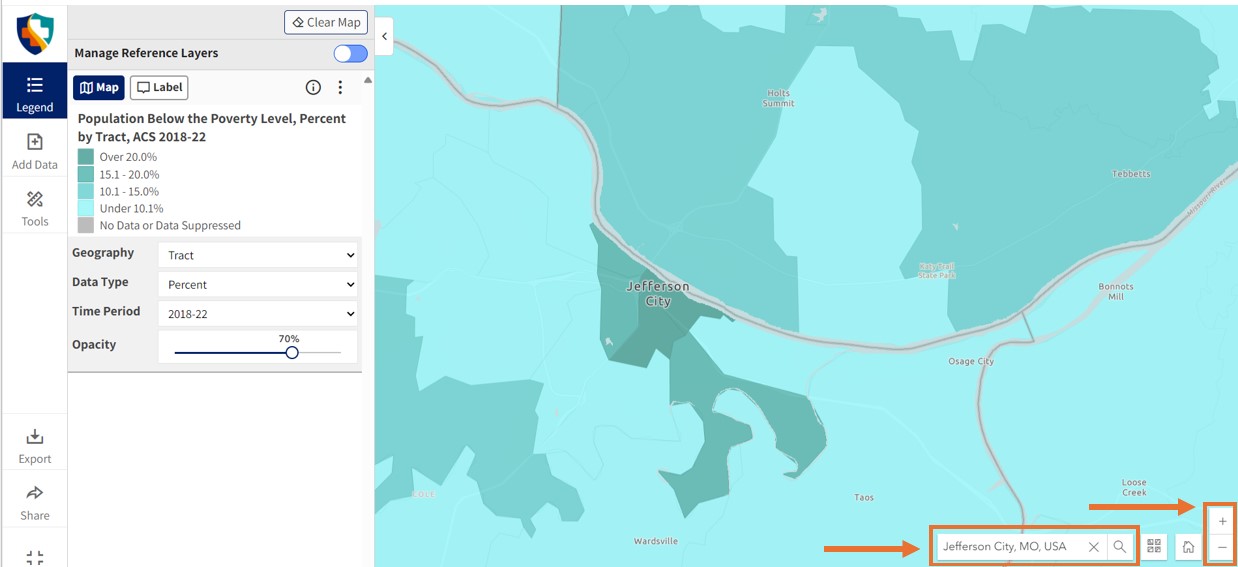Open the Tools panel
The height and width of the screenshot is (567, 1238).
click(x=34, y=207)
